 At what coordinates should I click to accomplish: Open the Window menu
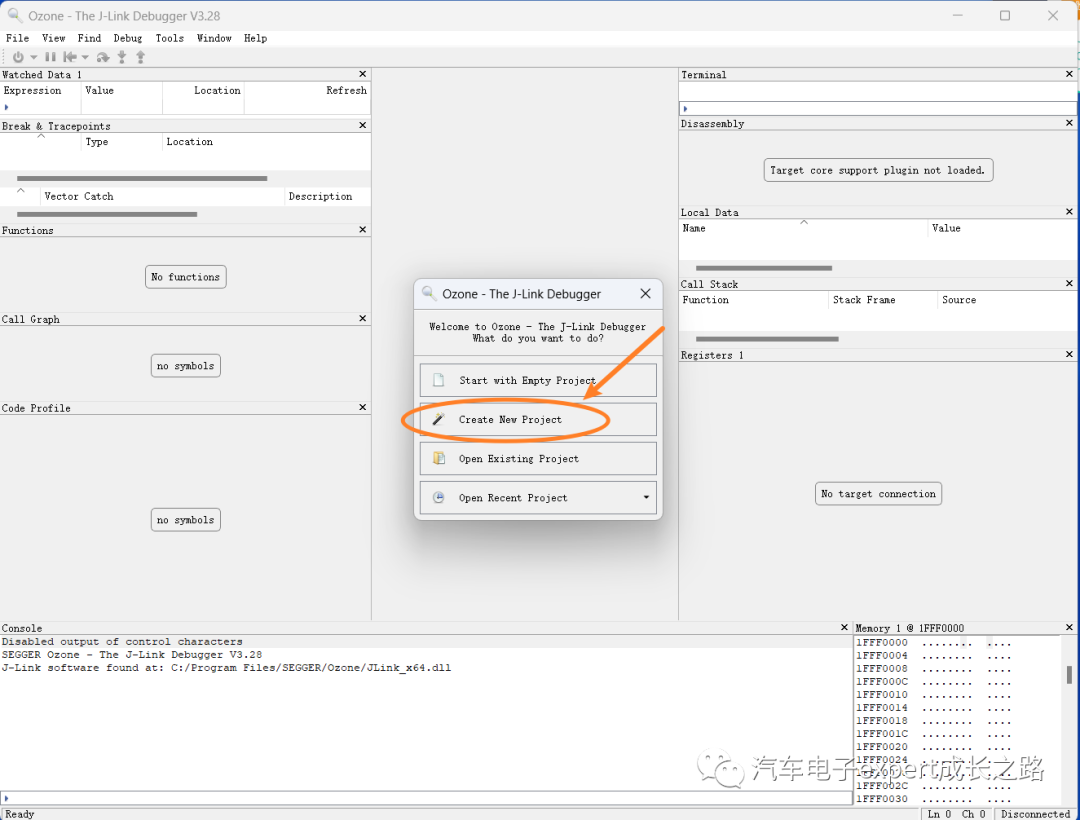click(x=214, y=39)
